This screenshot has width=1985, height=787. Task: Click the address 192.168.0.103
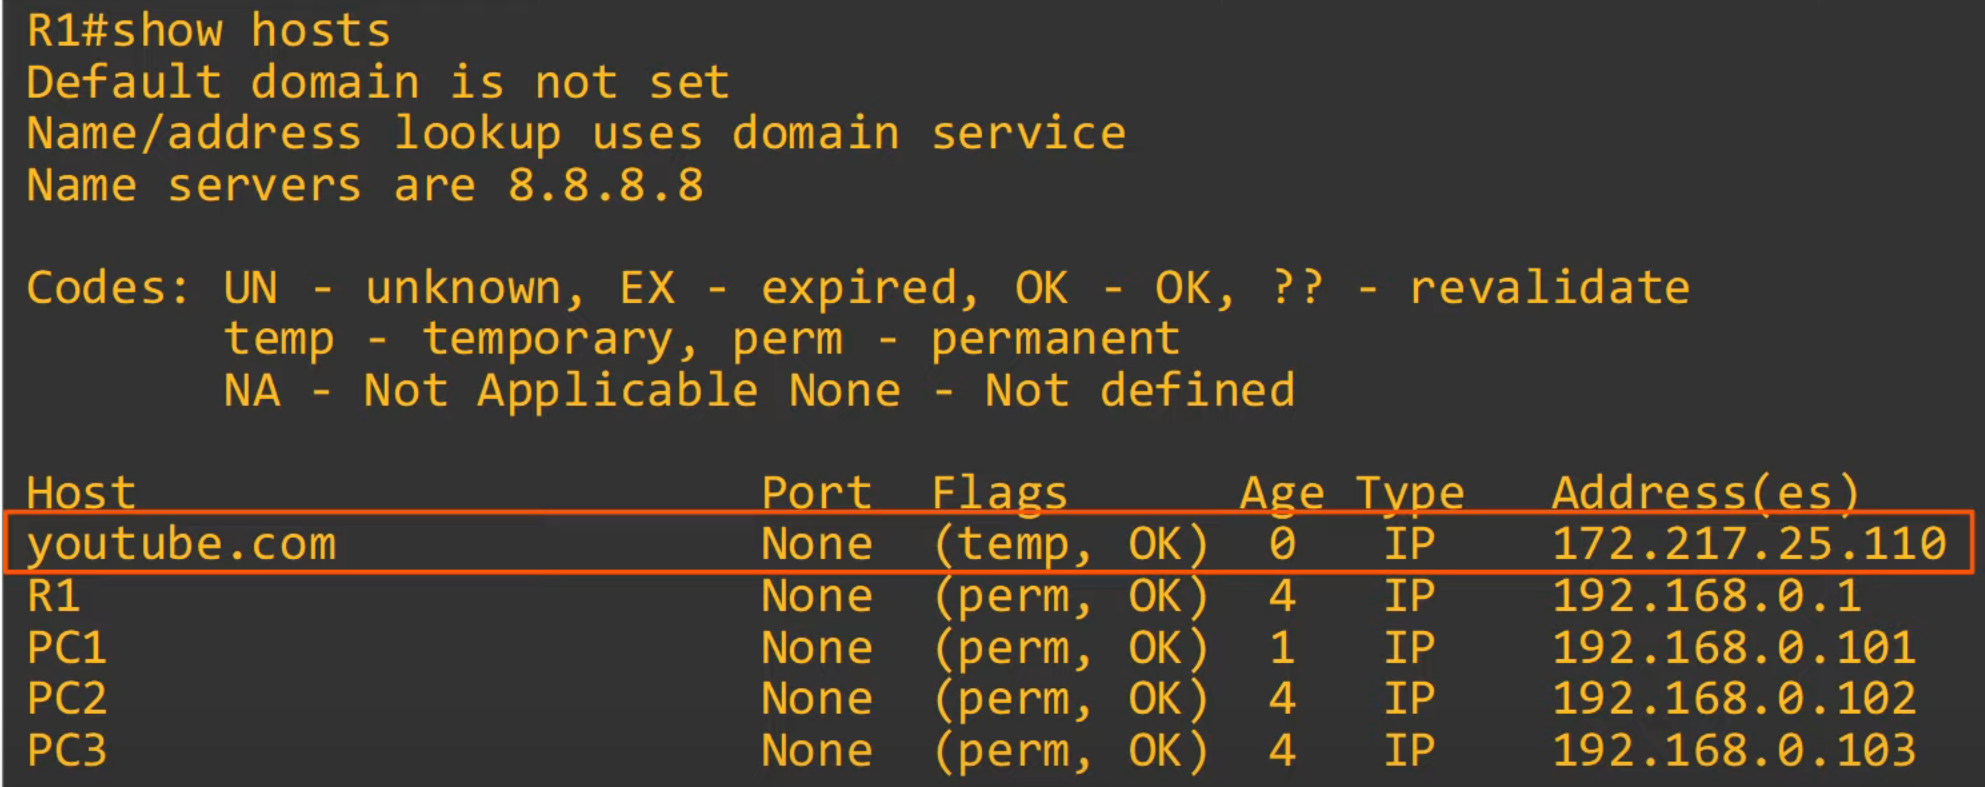click(x=1733, y=751)
